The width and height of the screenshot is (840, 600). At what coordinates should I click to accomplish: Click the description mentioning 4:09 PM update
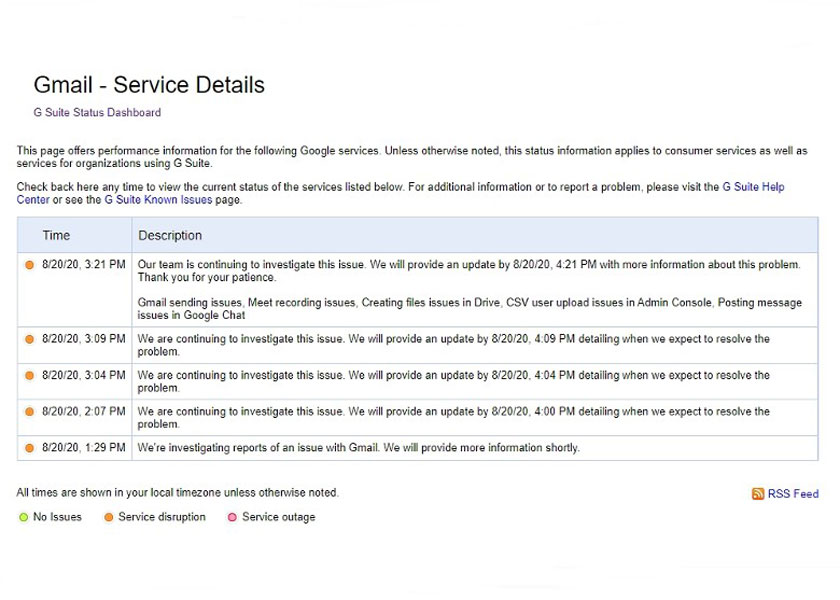click(x=453, y=345)
